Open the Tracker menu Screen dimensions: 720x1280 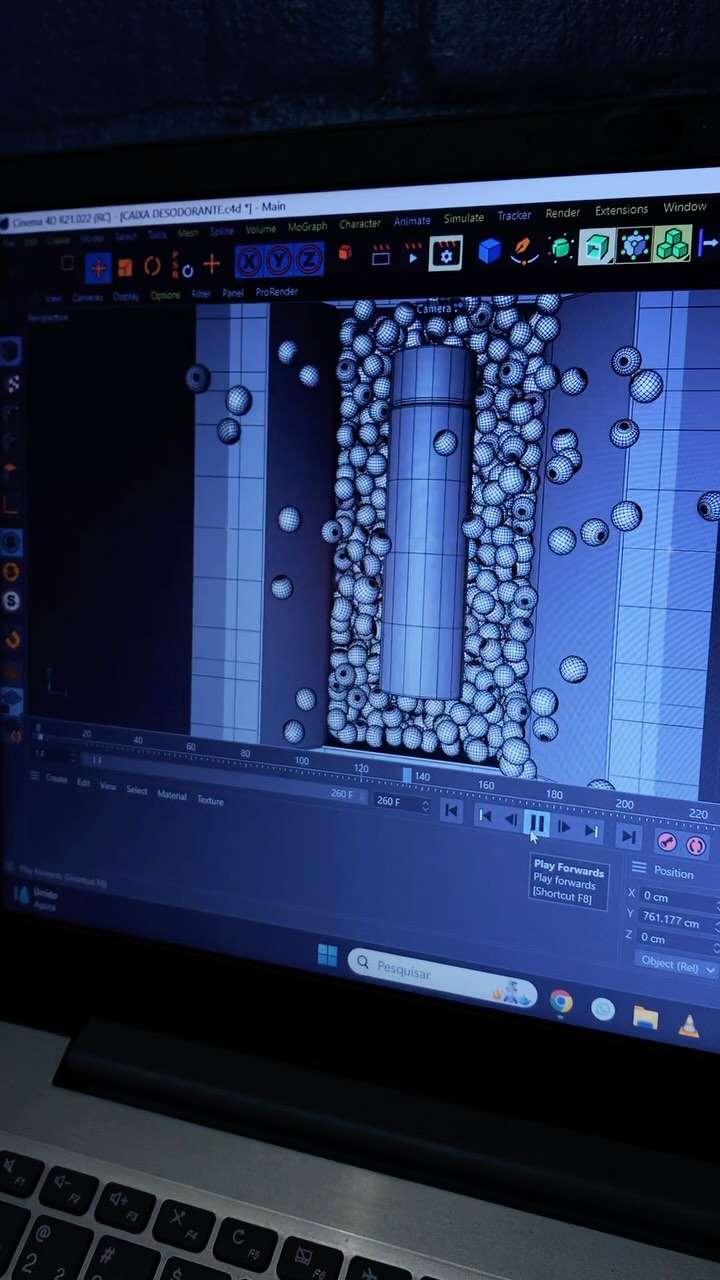tap(514, 216)
